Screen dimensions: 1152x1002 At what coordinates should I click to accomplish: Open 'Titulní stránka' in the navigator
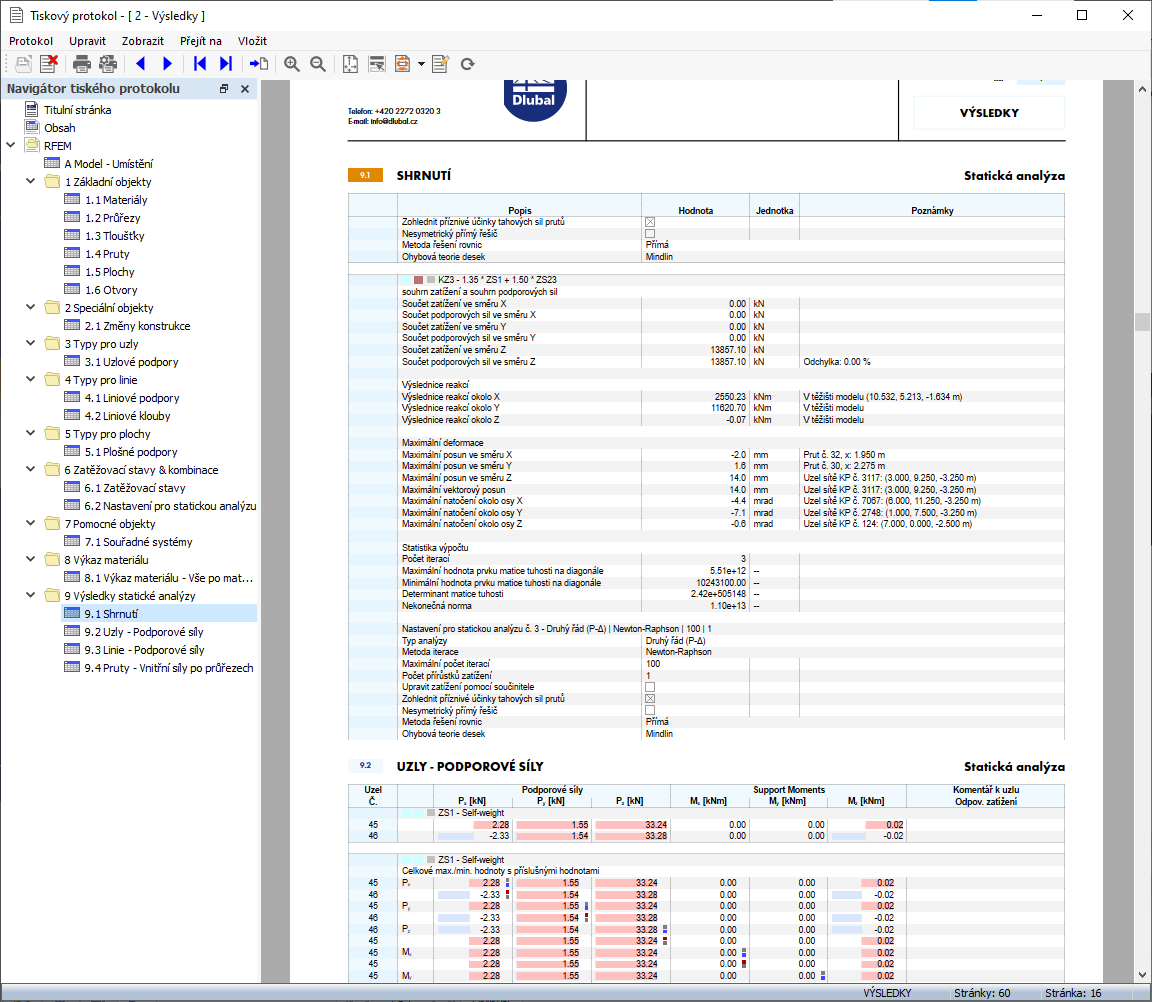[77, 110]
